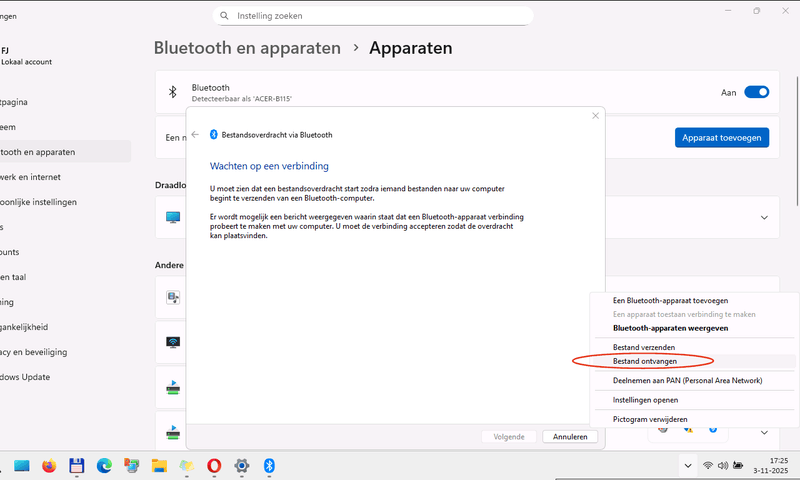
Task: Select Een Bluetooth-apparaat toevoegen in menu
Action: (x=670, y=300)
